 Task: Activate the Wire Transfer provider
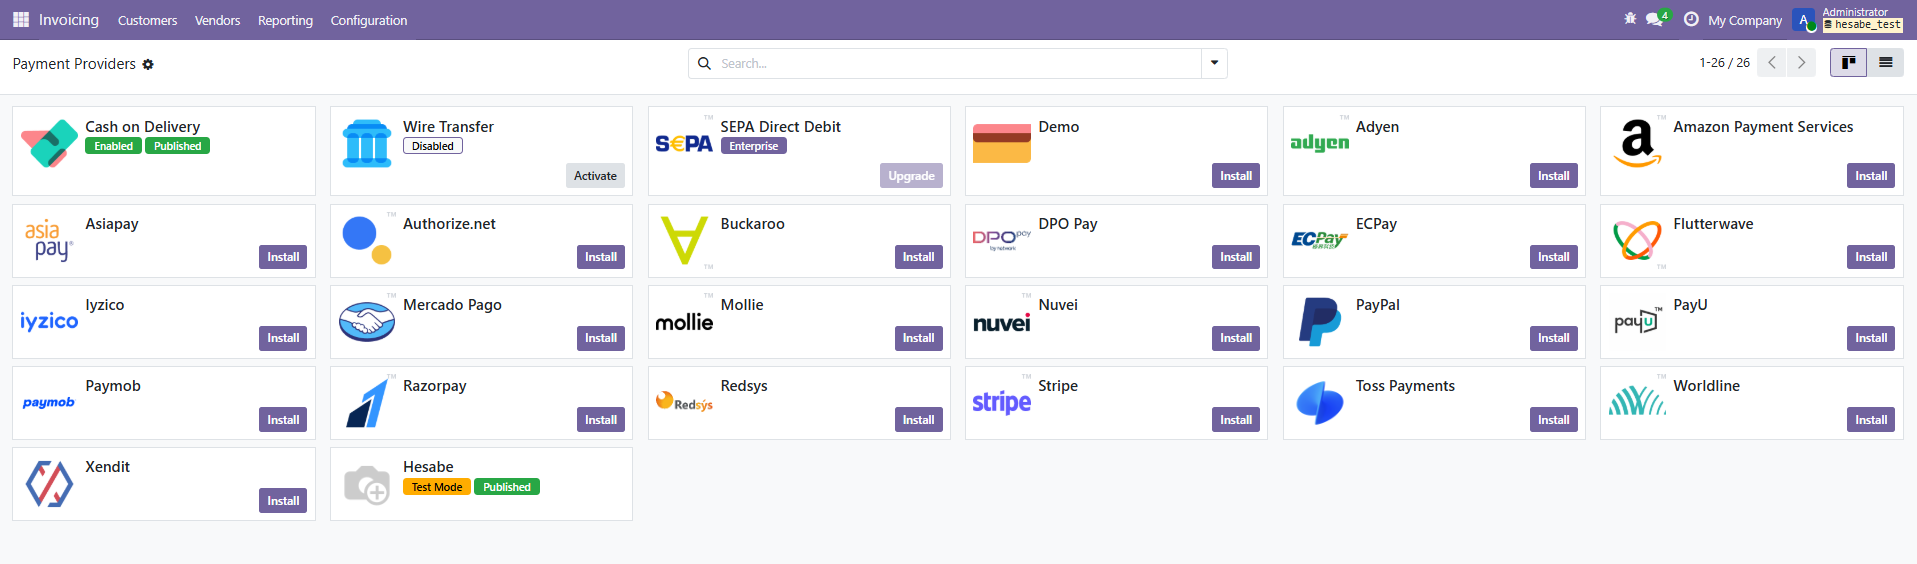[595, 176]
